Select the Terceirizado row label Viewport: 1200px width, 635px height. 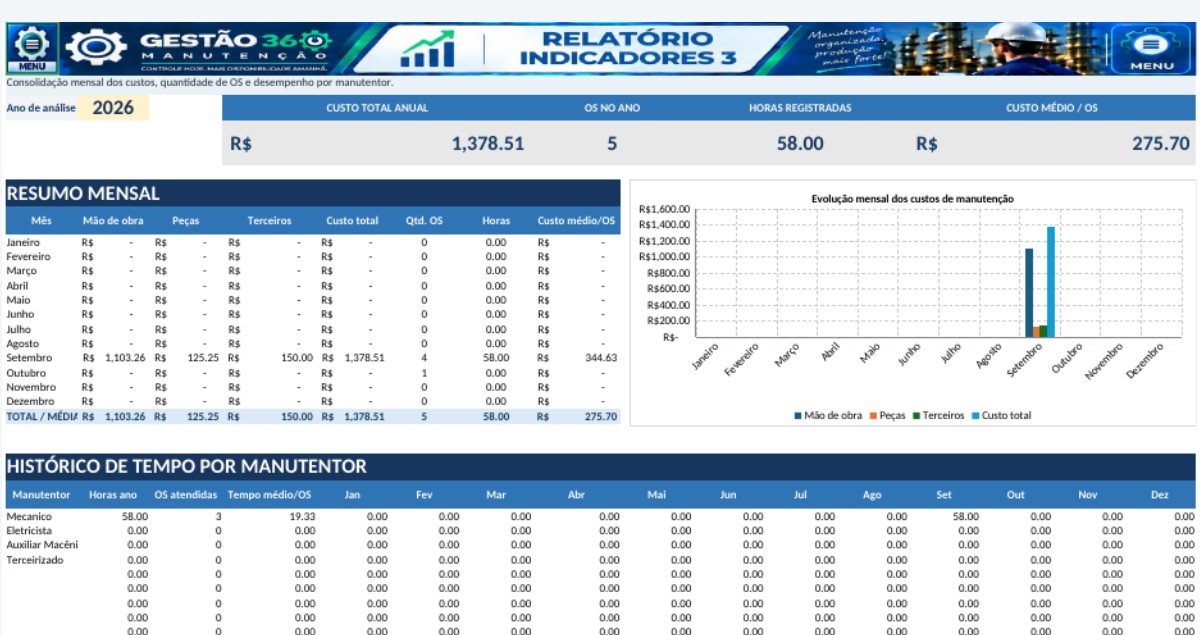(x=35, y=560)
